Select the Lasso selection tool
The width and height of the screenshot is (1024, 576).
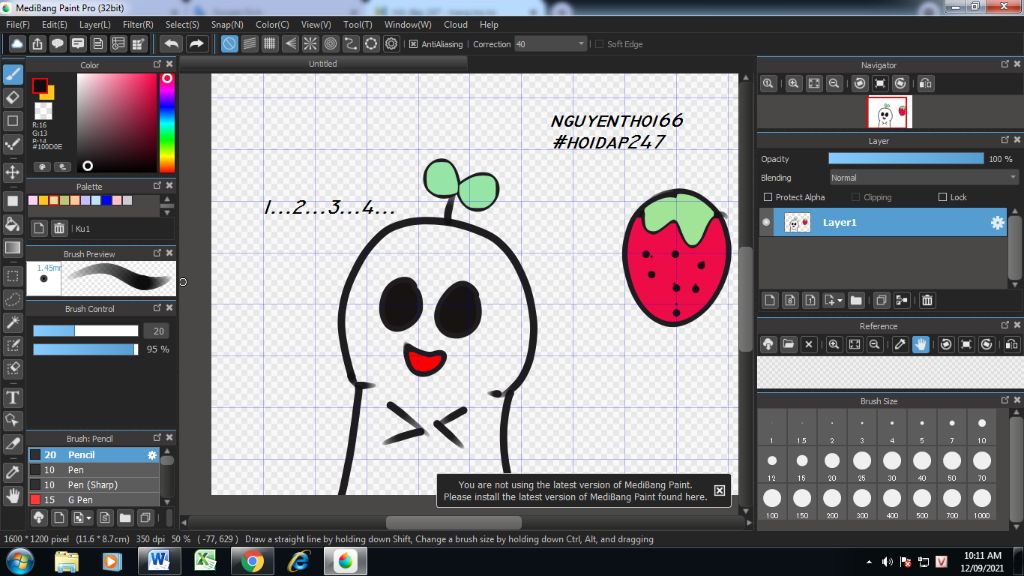(x=12, y=299)
